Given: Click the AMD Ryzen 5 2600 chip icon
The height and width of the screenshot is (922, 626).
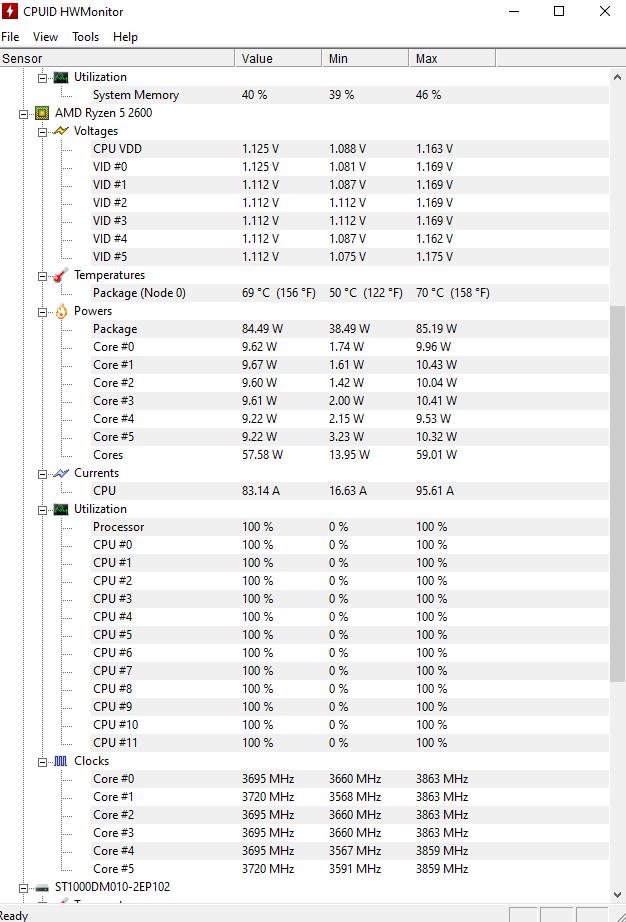Looking at the screenshot, I should 41,112.
